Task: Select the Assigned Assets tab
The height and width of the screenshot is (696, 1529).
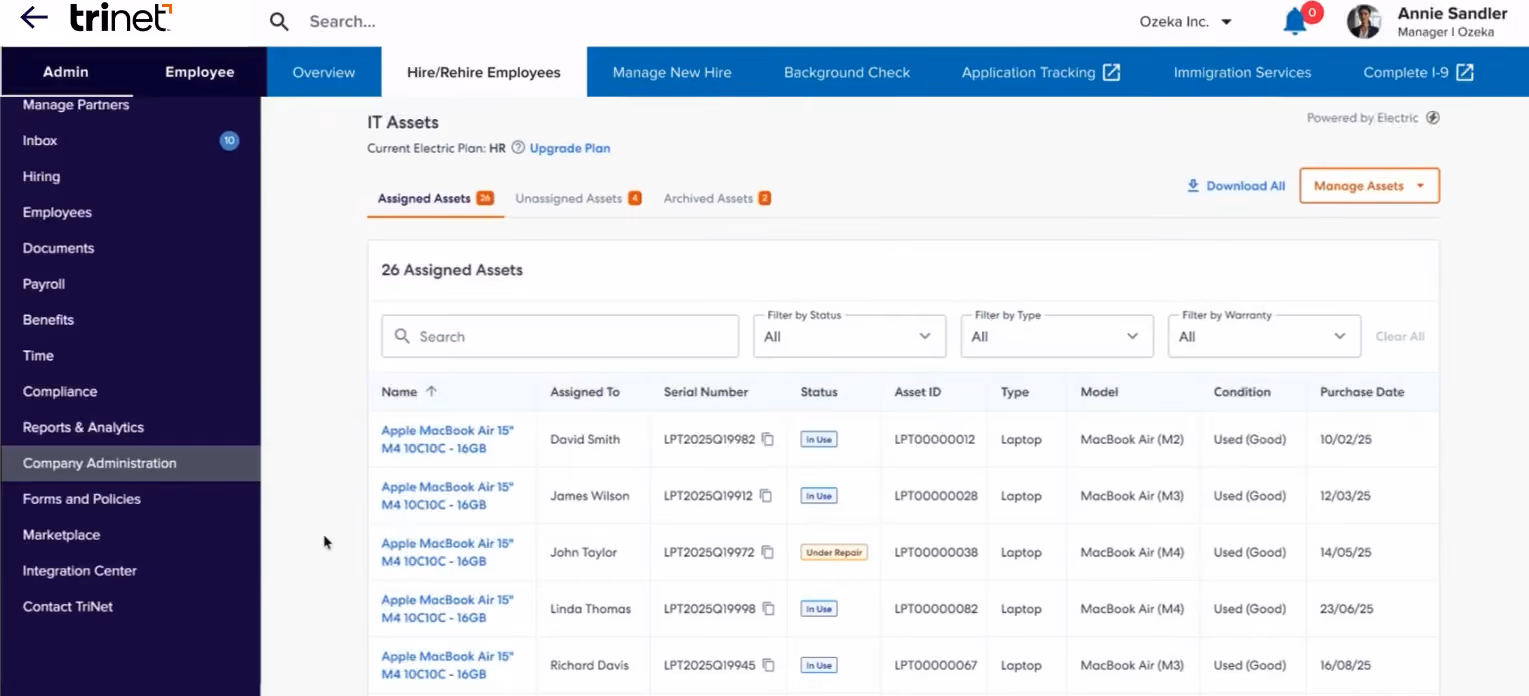Action: [x=436, y=198]
